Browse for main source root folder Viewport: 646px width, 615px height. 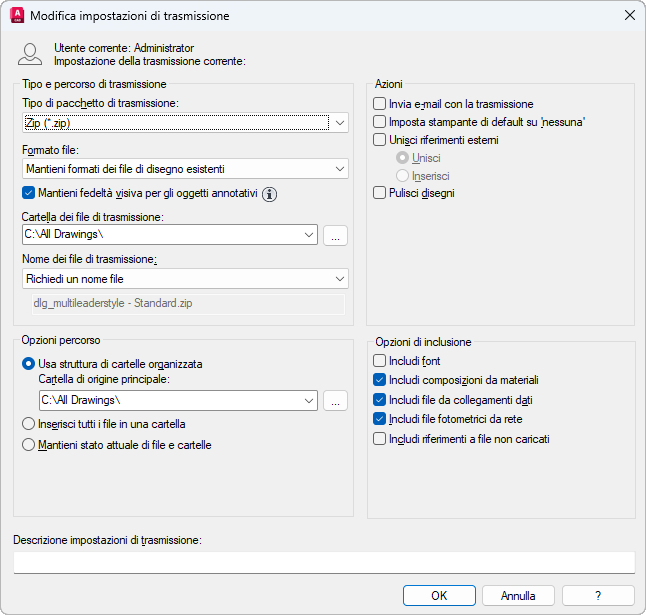(336, 401)
